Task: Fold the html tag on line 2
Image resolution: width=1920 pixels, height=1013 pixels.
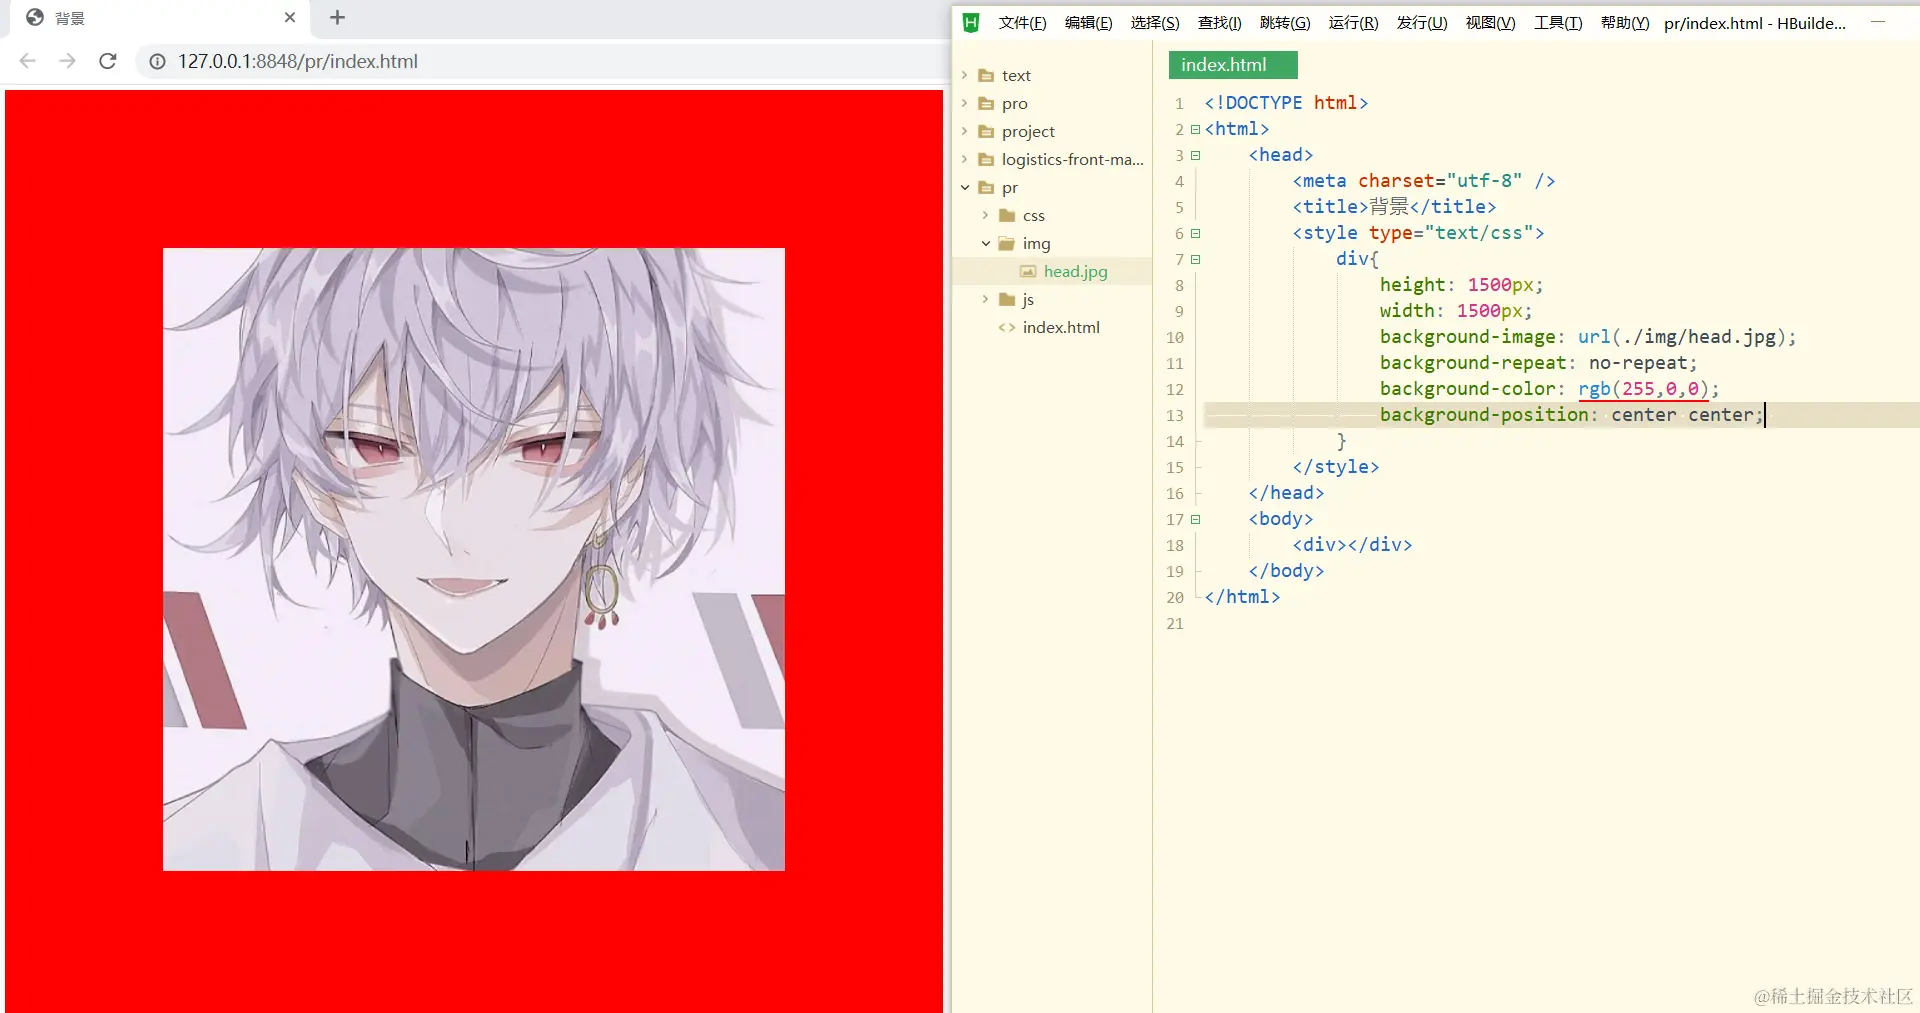Action: tap(1195, 129)
